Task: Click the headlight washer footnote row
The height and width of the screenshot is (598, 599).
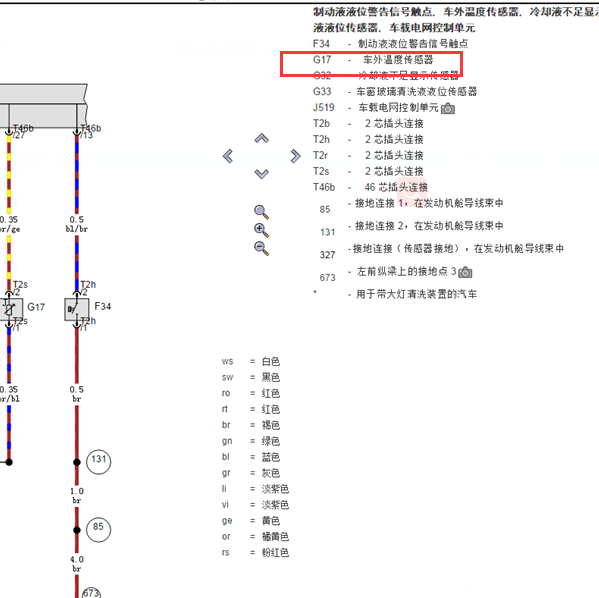Action: [x=395, y=294]
